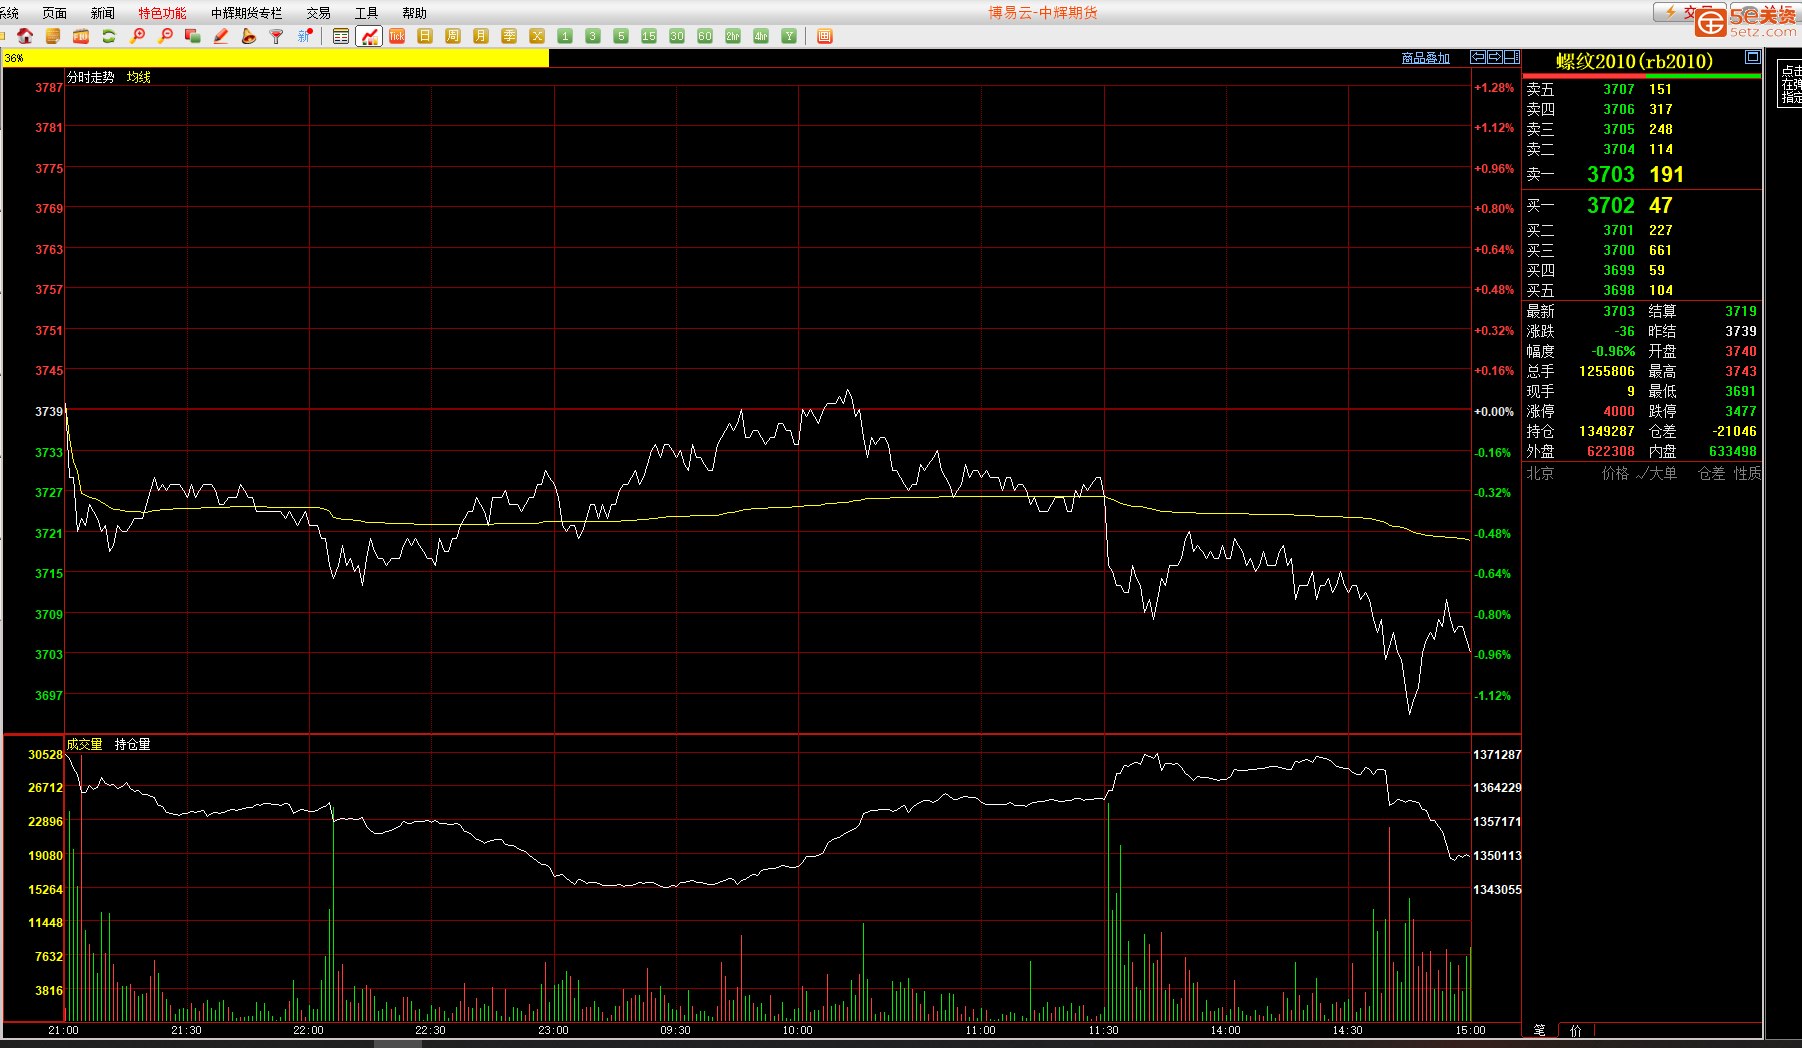Viewport: 1802px width, 1048px height.
Task: Open the 帮助 menu
Action: tap(414, 13)
